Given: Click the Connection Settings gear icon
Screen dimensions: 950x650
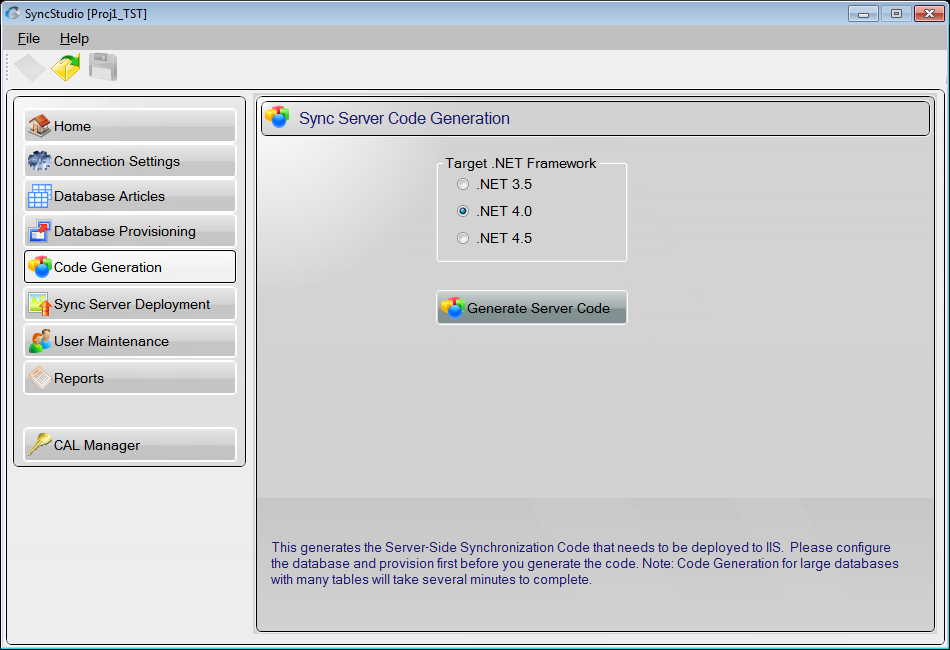Looking at the screenshot, I should click(x=39, y=161).
